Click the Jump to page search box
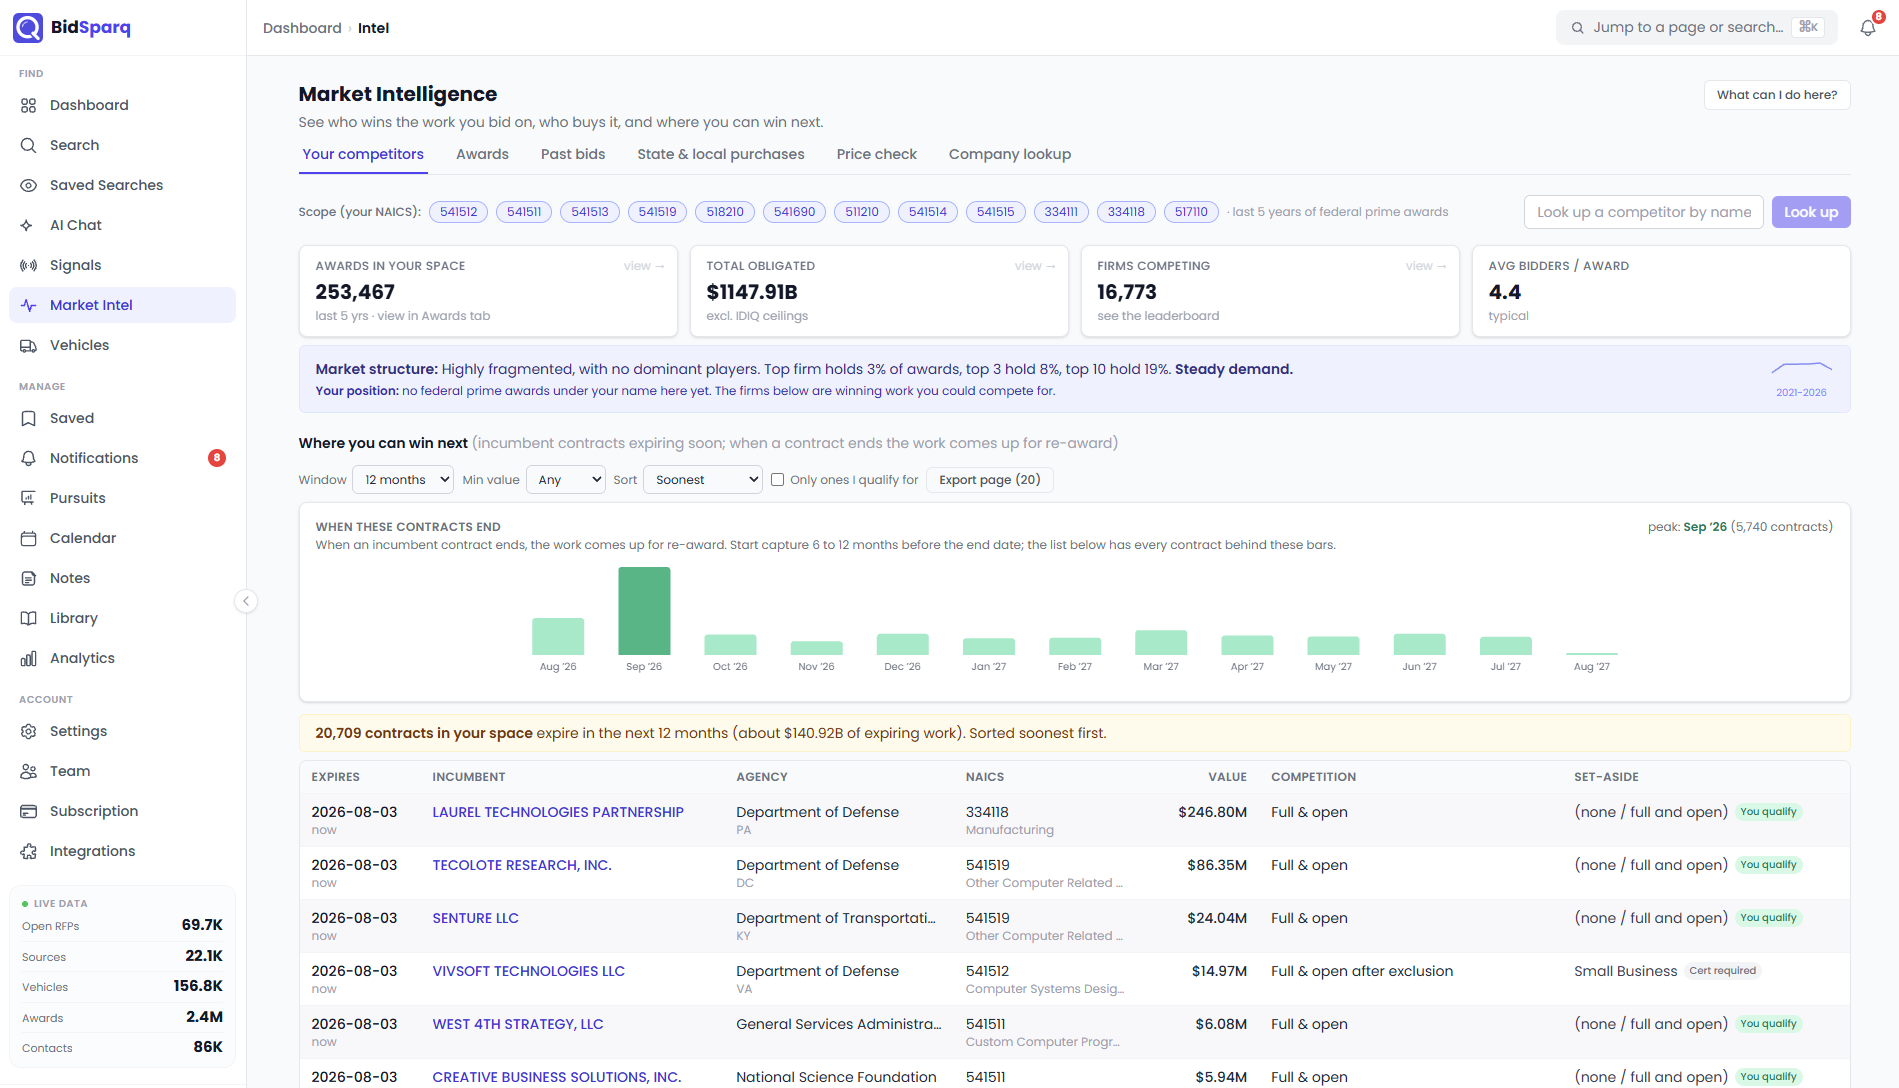This screenshot has width=1899, height=1088. (1697, 27)
